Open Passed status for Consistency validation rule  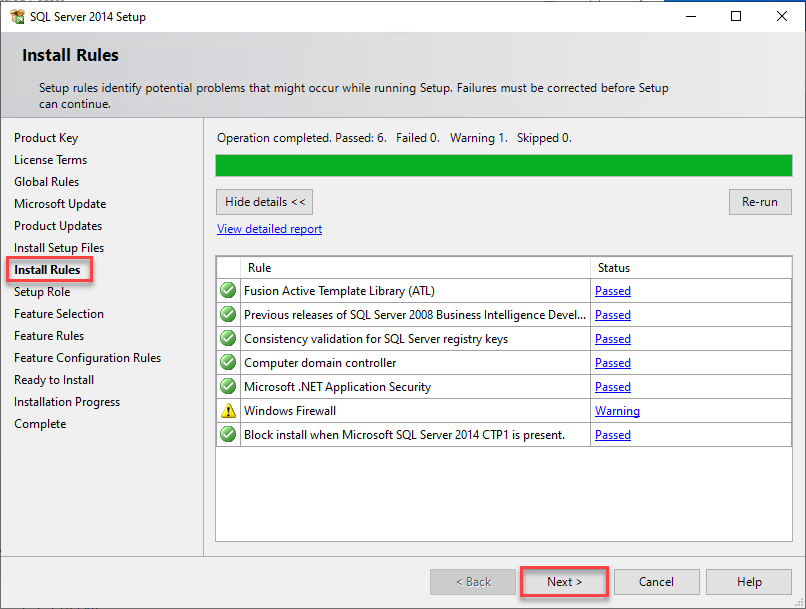(613, 339)
